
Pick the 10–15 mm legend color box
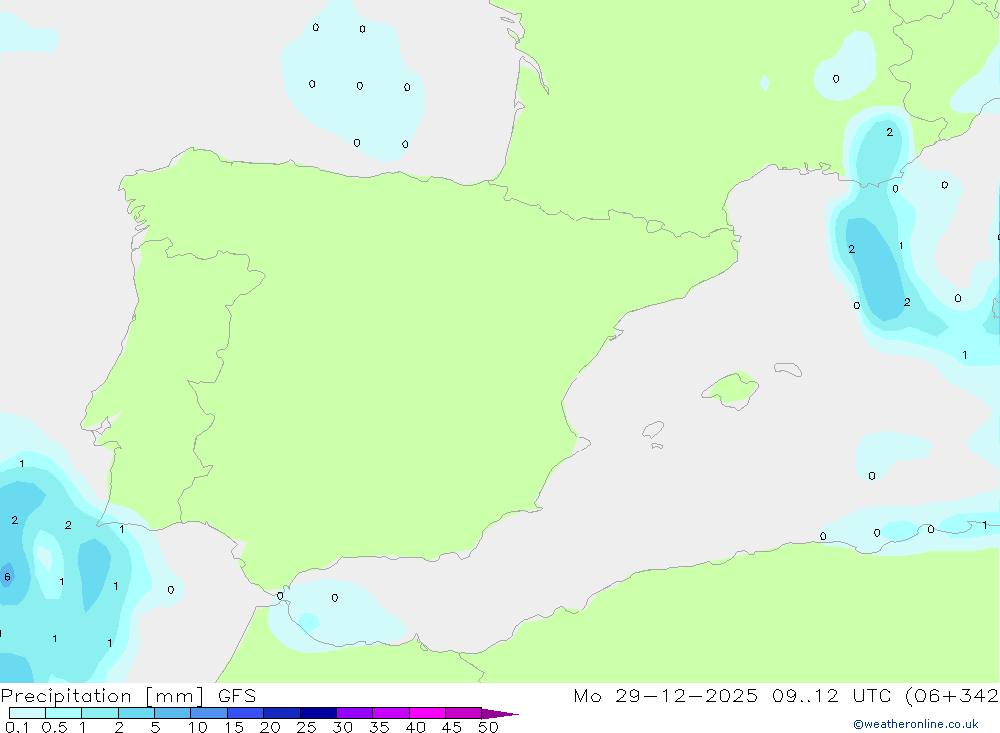209,713
